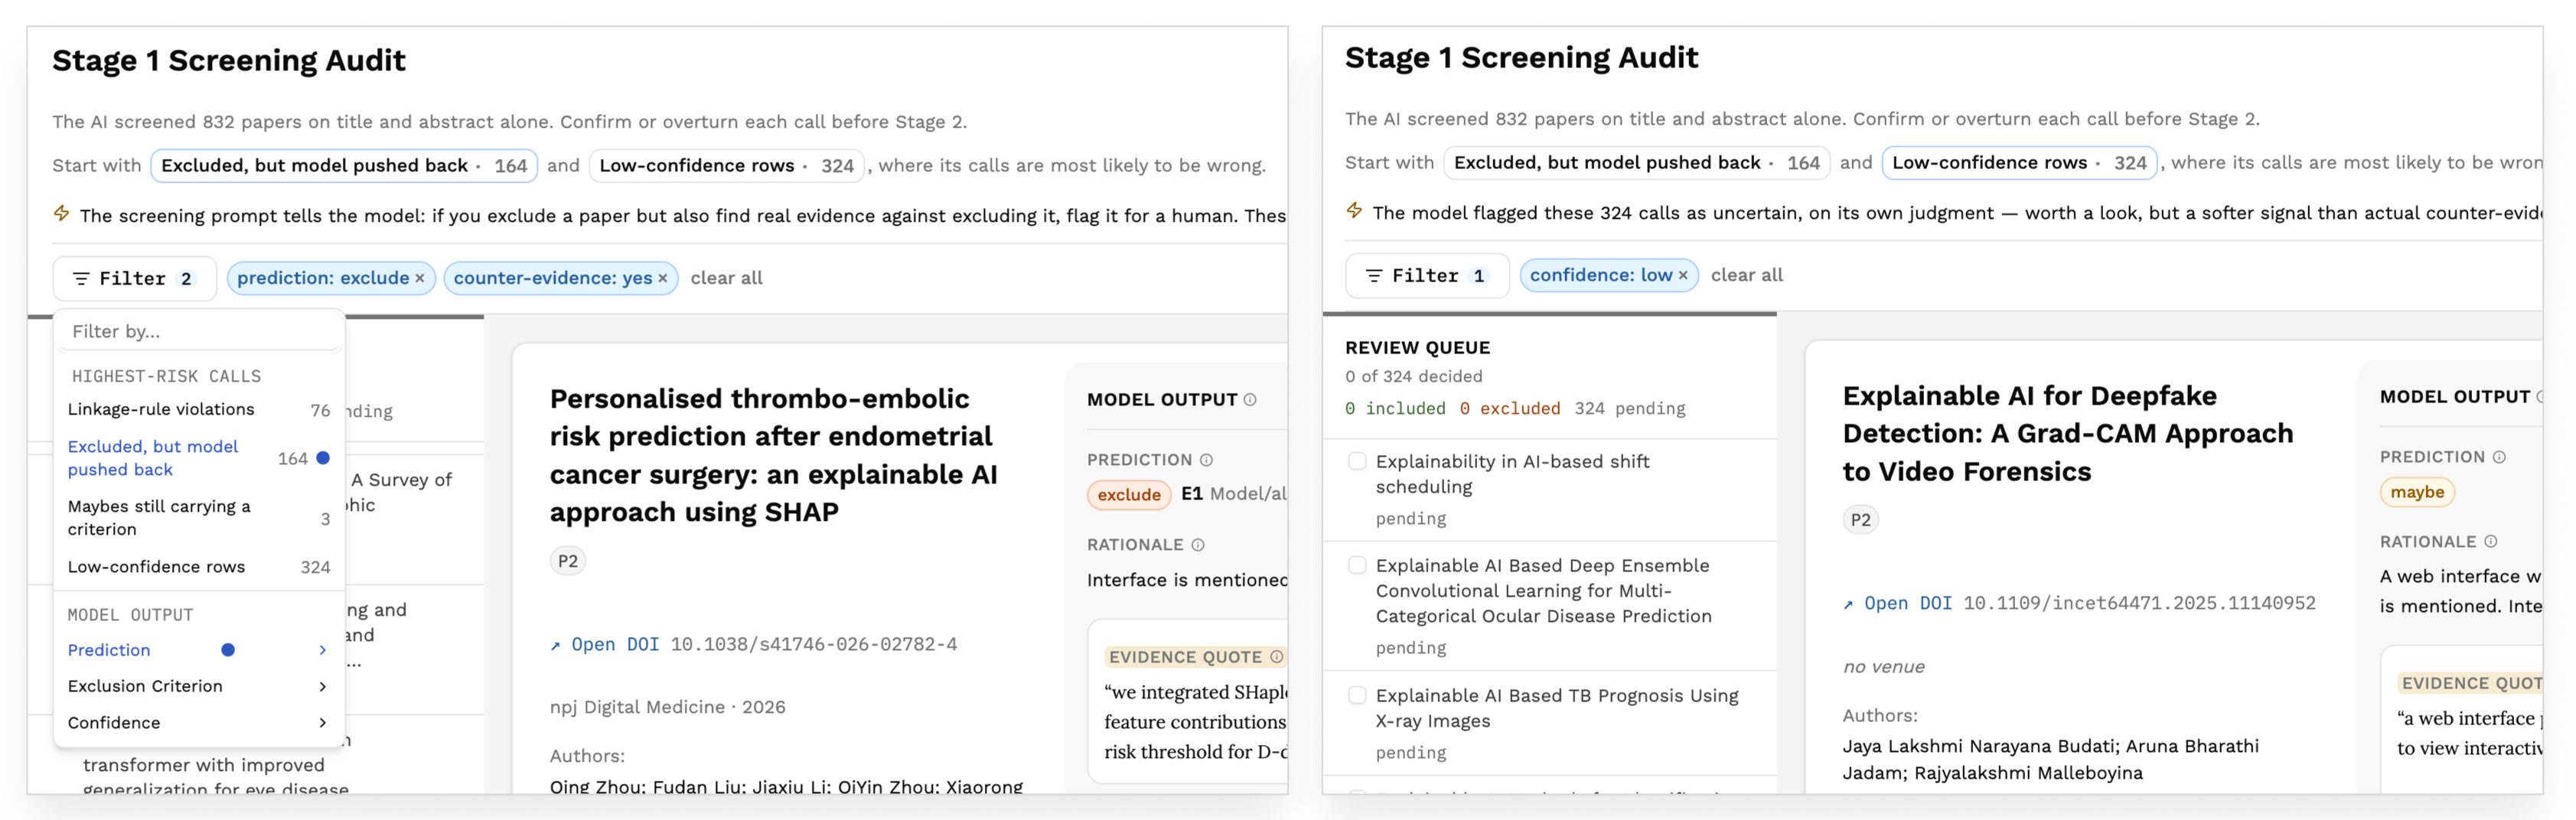This screenshot has height=820, width=2576.
Task: Click 'HIGHEST-RISK CALLS' section label
Action: coord(166,376)
